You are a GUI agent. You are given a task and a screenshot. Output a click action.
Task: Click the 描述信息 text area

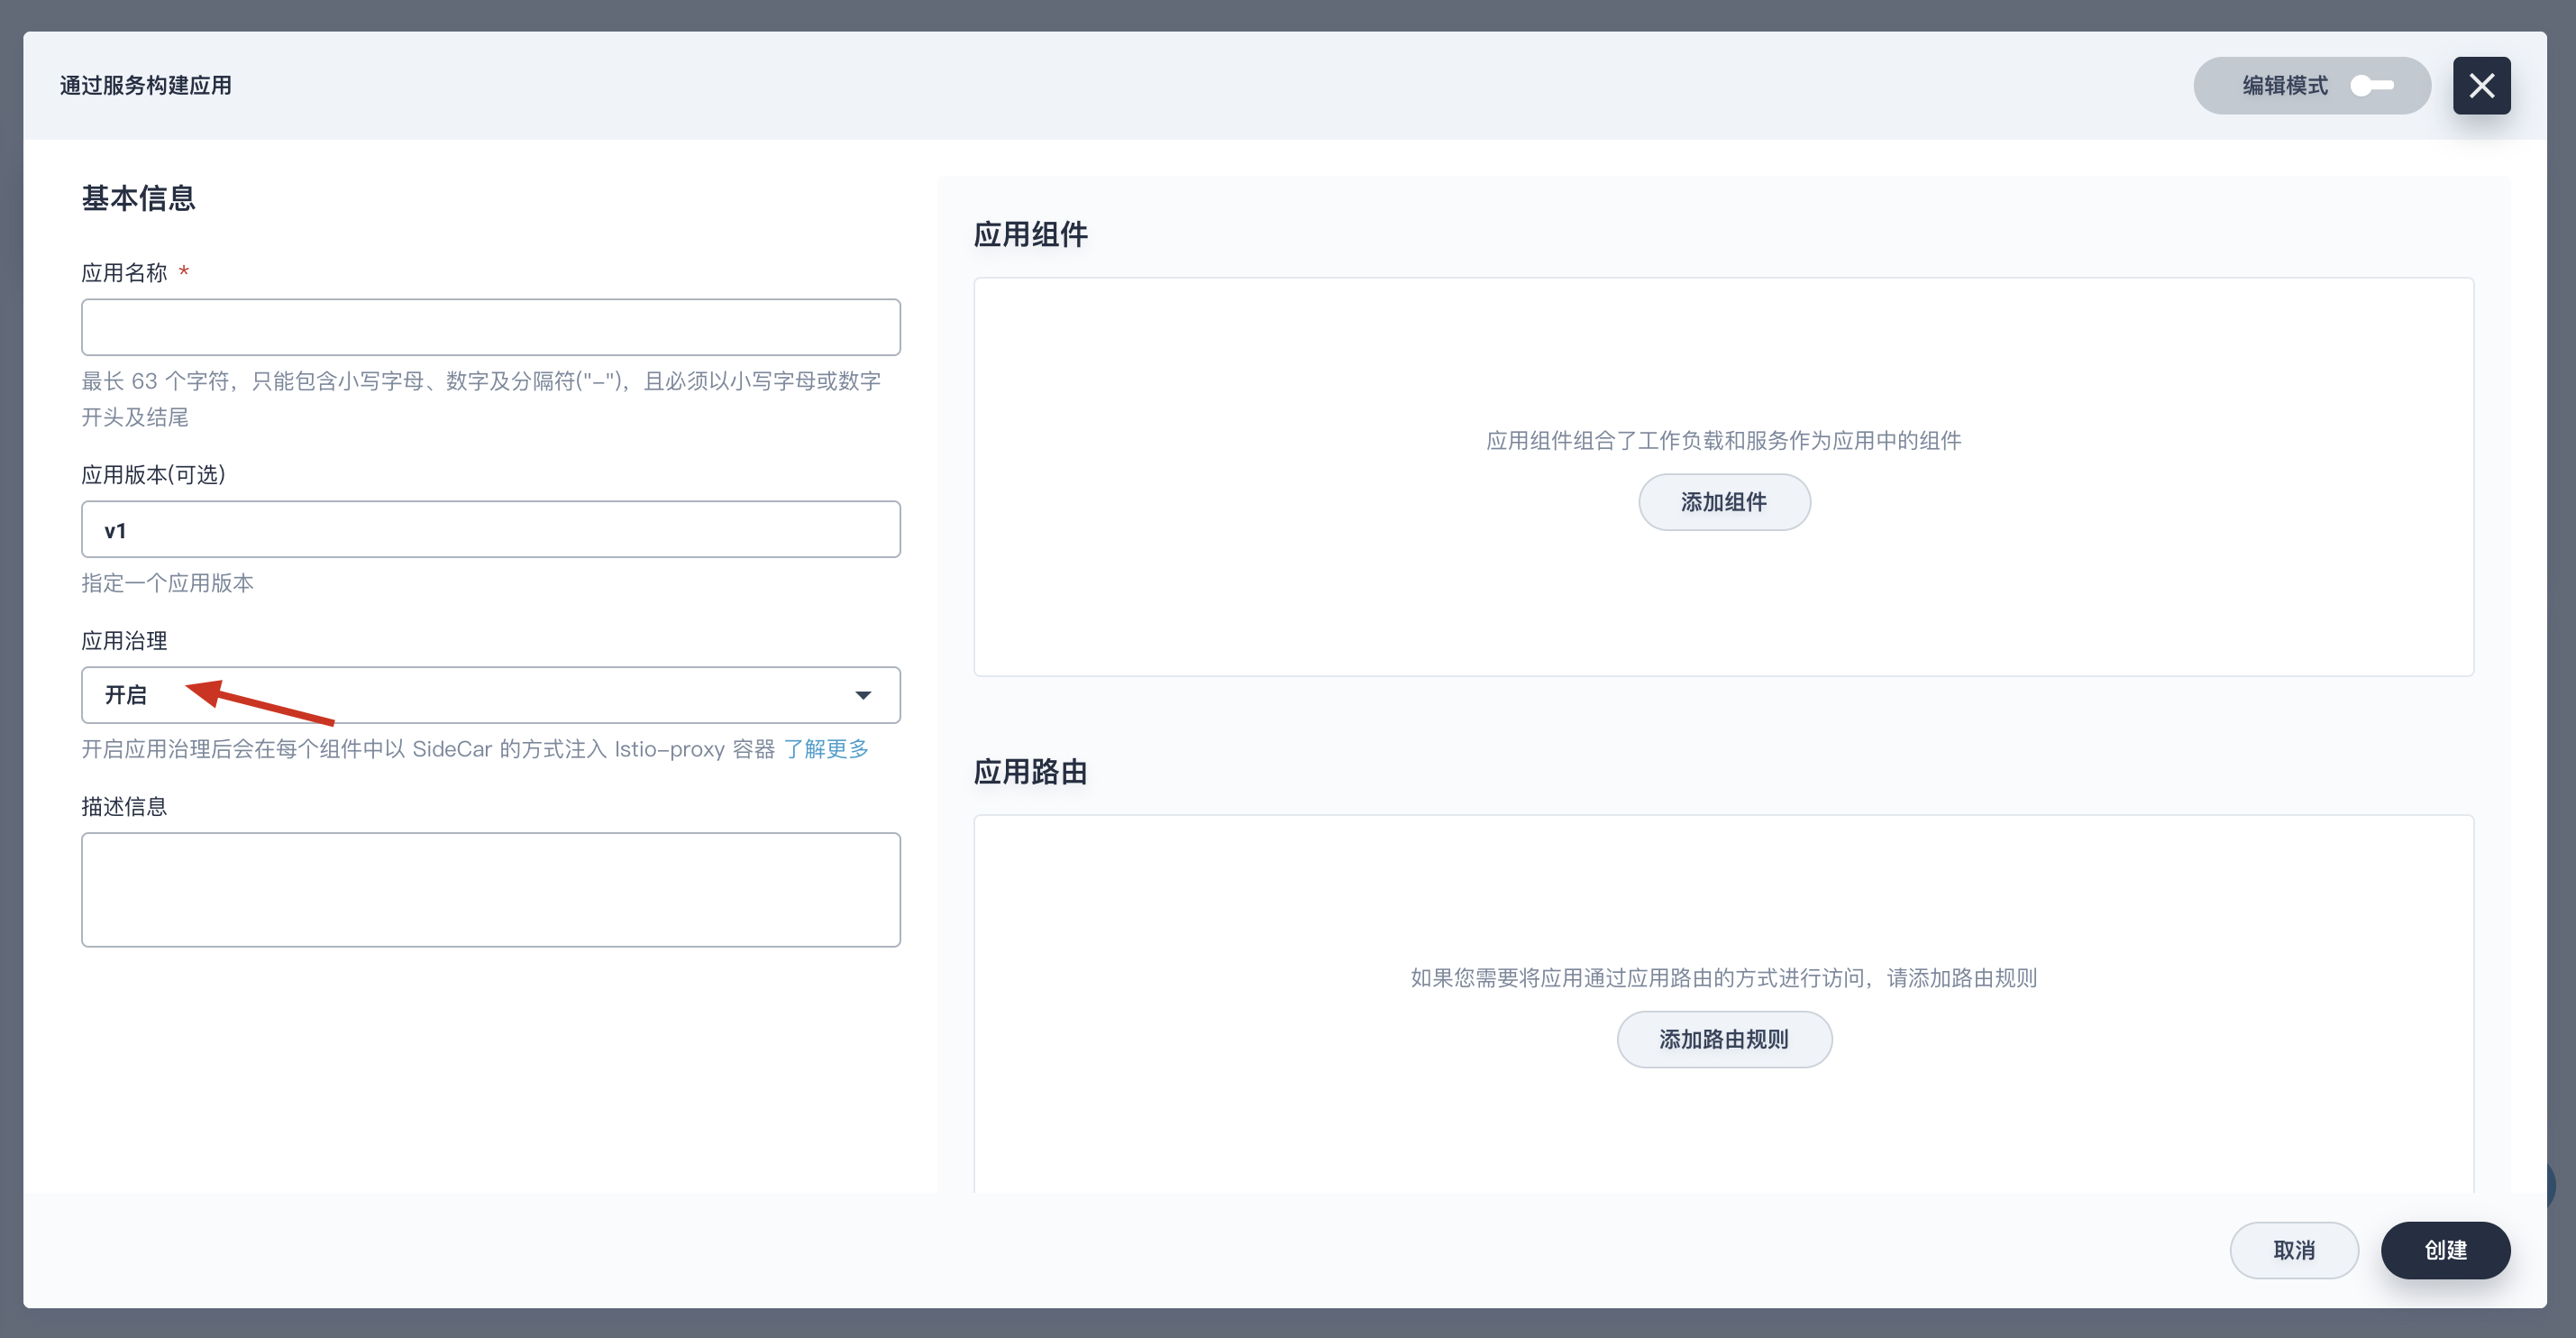(491, 890)
